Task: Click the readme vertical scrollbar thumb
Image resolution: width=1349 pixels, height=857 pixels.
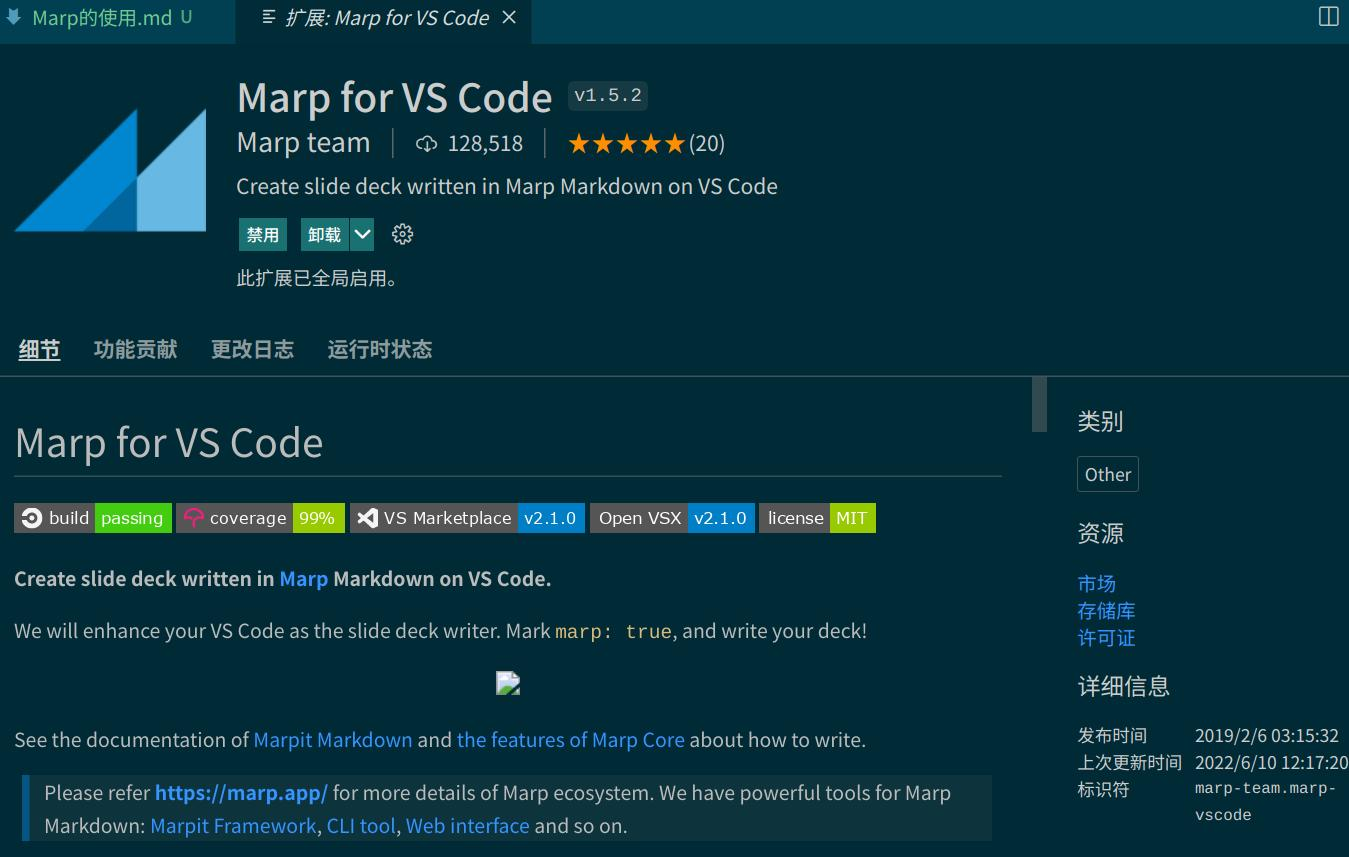Action: [x=1039, y=404]
